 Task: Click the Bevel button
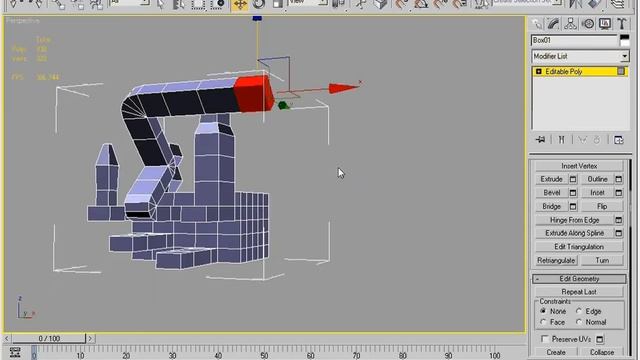coord(551,193)
